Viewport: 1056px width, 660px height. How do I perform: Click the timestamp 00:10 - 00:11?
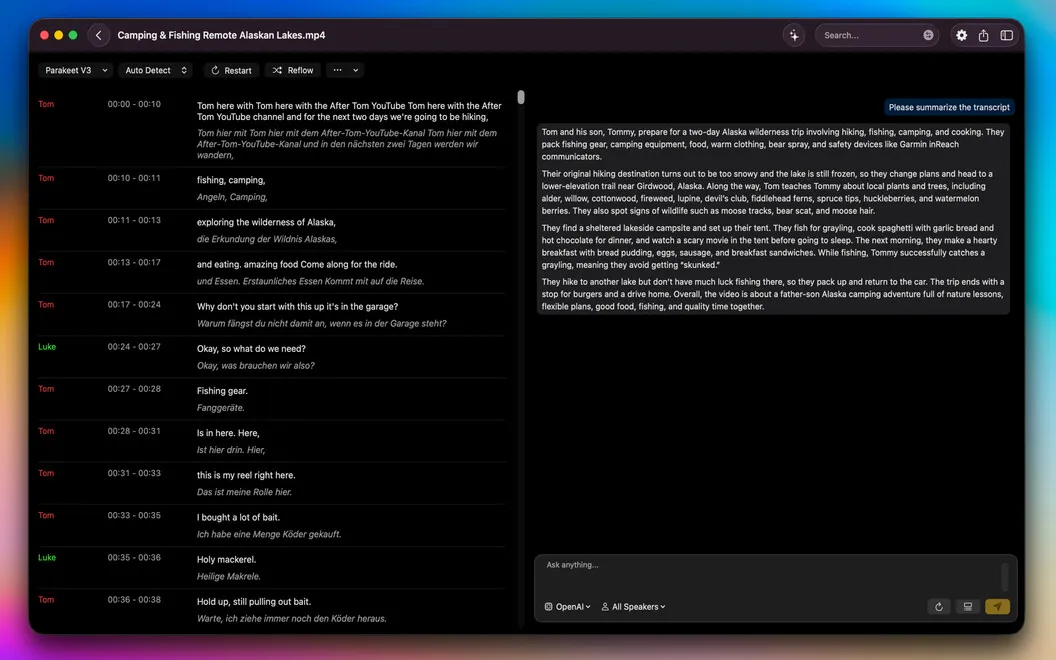pyautogui.click(x=134, y=178)
